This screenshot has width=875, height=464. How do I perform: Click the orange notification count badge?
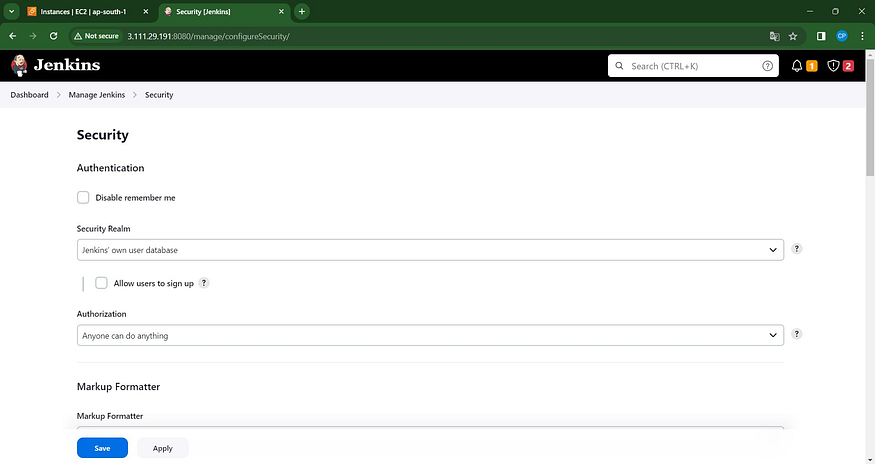point(812,66)
